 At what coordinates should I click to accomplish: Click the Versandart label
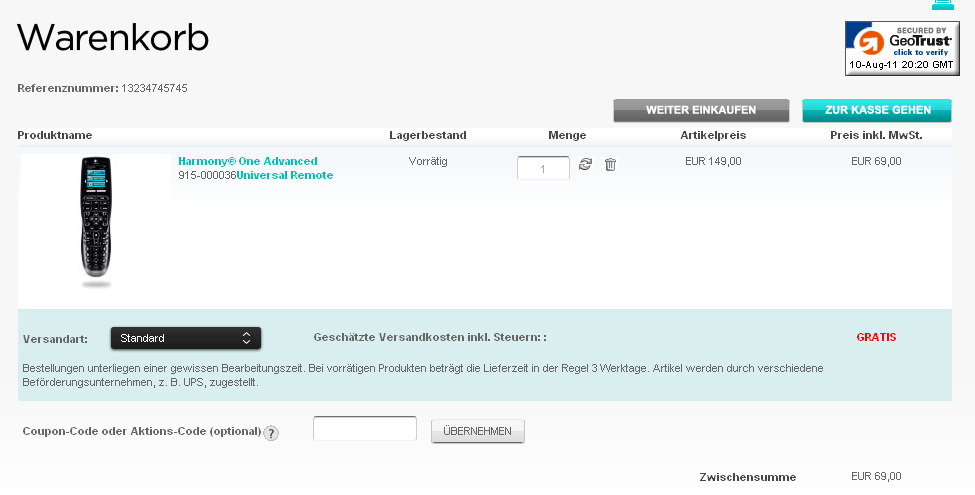[55, 340]
